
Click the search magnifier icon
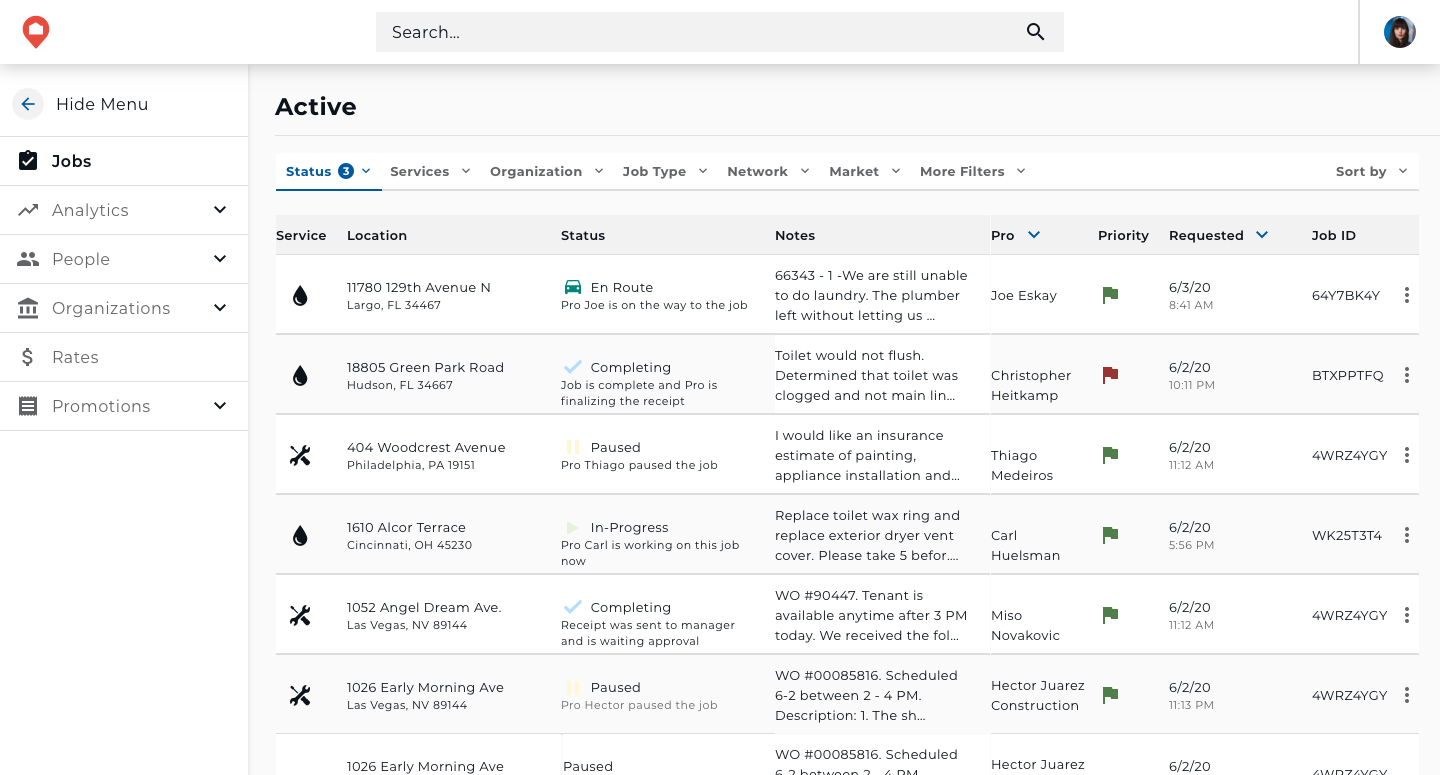point(1035,32)
